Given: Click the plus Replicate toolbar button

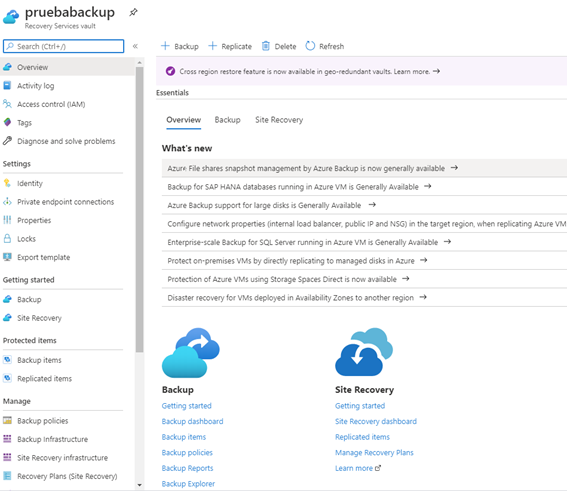Looking at the screenshot, I should click(x=230, y=46).
